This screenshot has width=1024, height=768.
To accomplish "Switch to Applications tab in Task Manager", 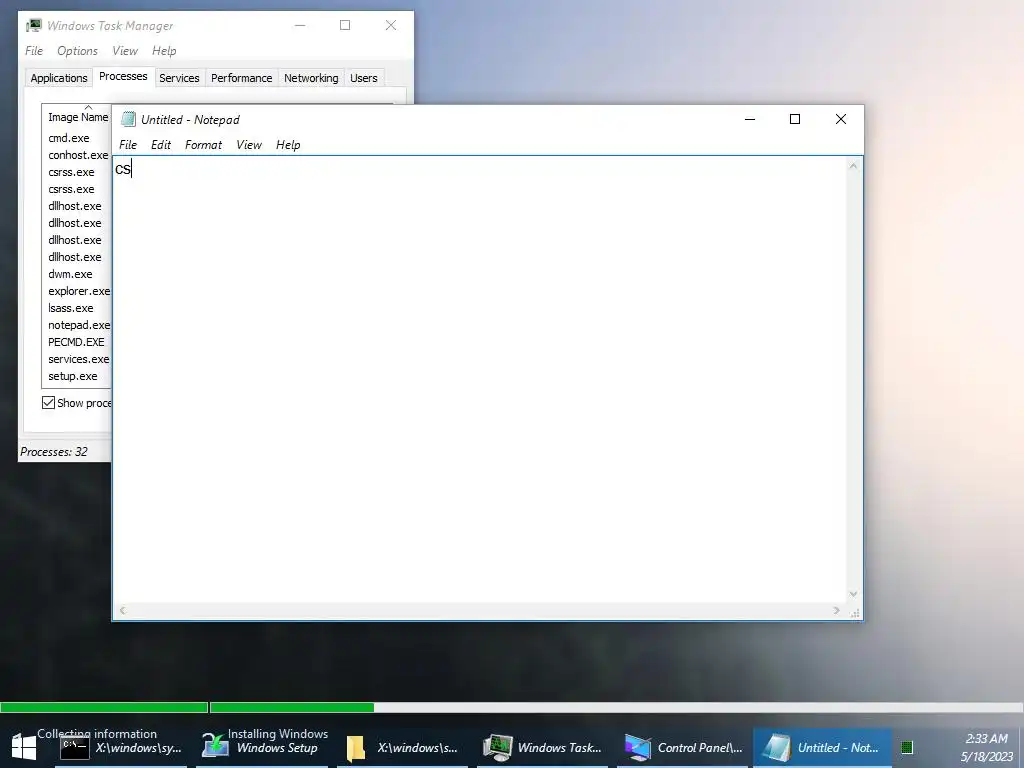I will click(59, 78).
